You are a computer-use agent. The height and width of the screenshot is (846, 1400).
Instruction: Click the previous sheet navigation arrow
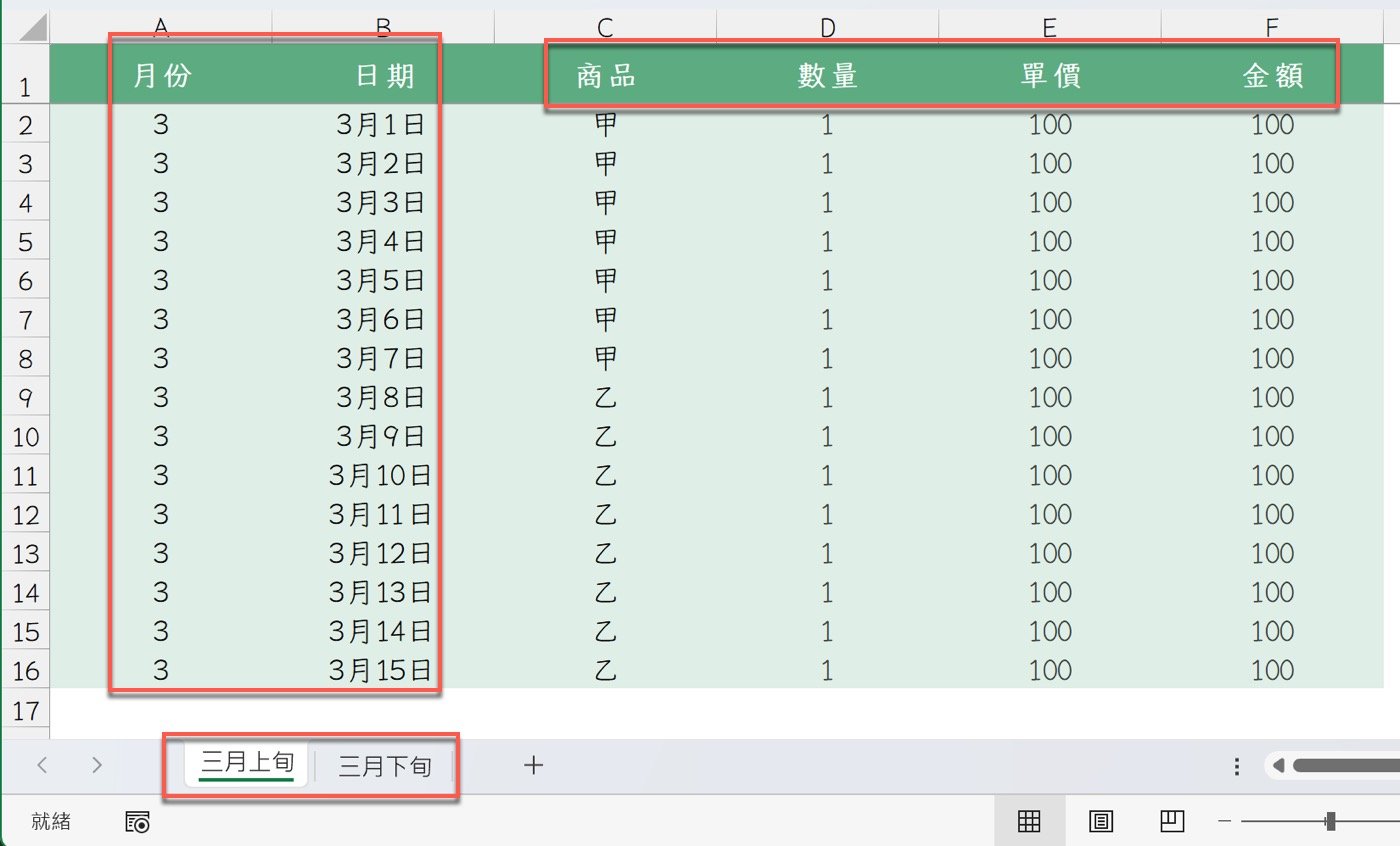coord(42,766)
